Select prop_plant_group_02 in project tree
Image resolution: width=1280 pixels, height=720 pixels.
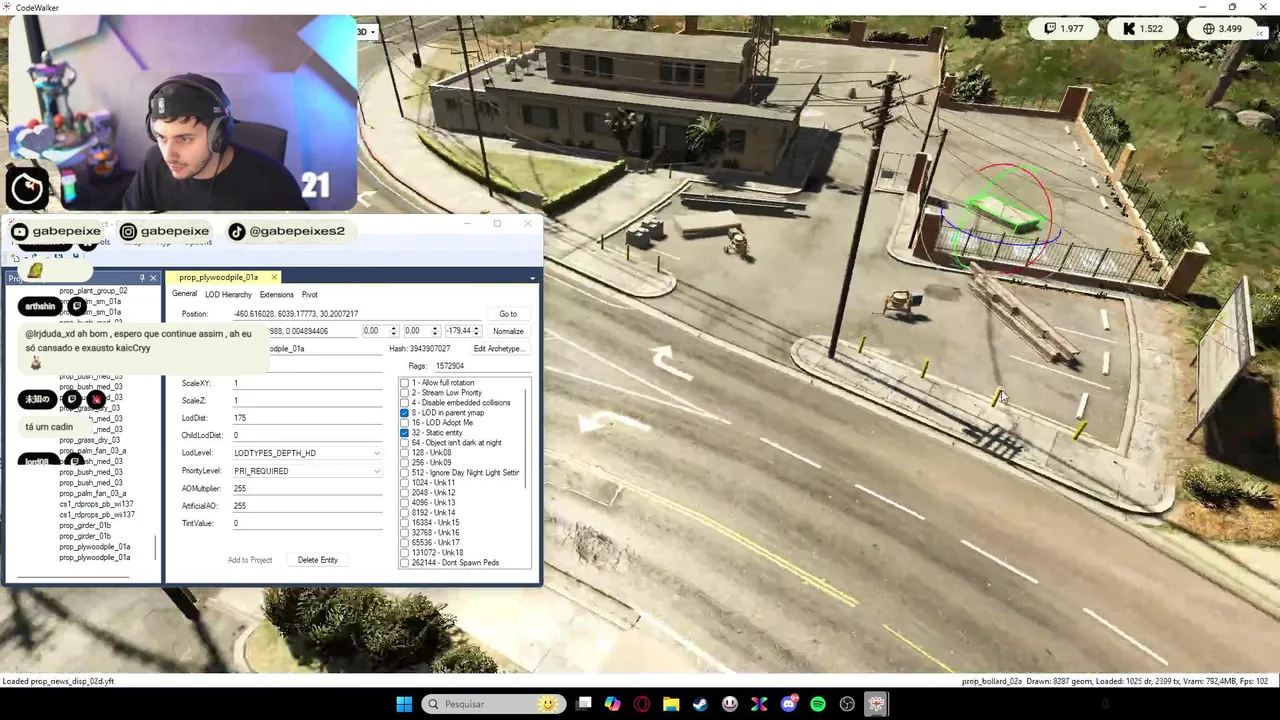point(93,291)
